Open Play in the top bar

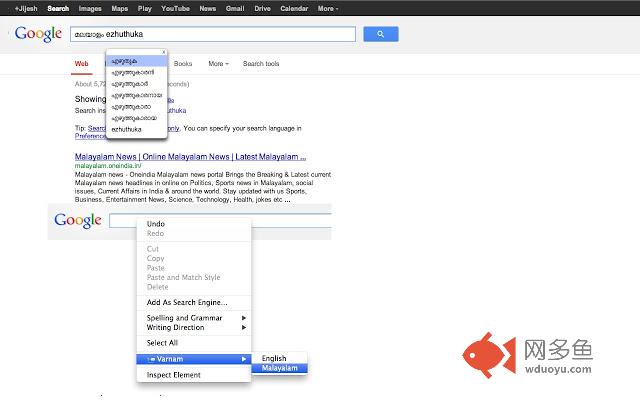point(144,9)
